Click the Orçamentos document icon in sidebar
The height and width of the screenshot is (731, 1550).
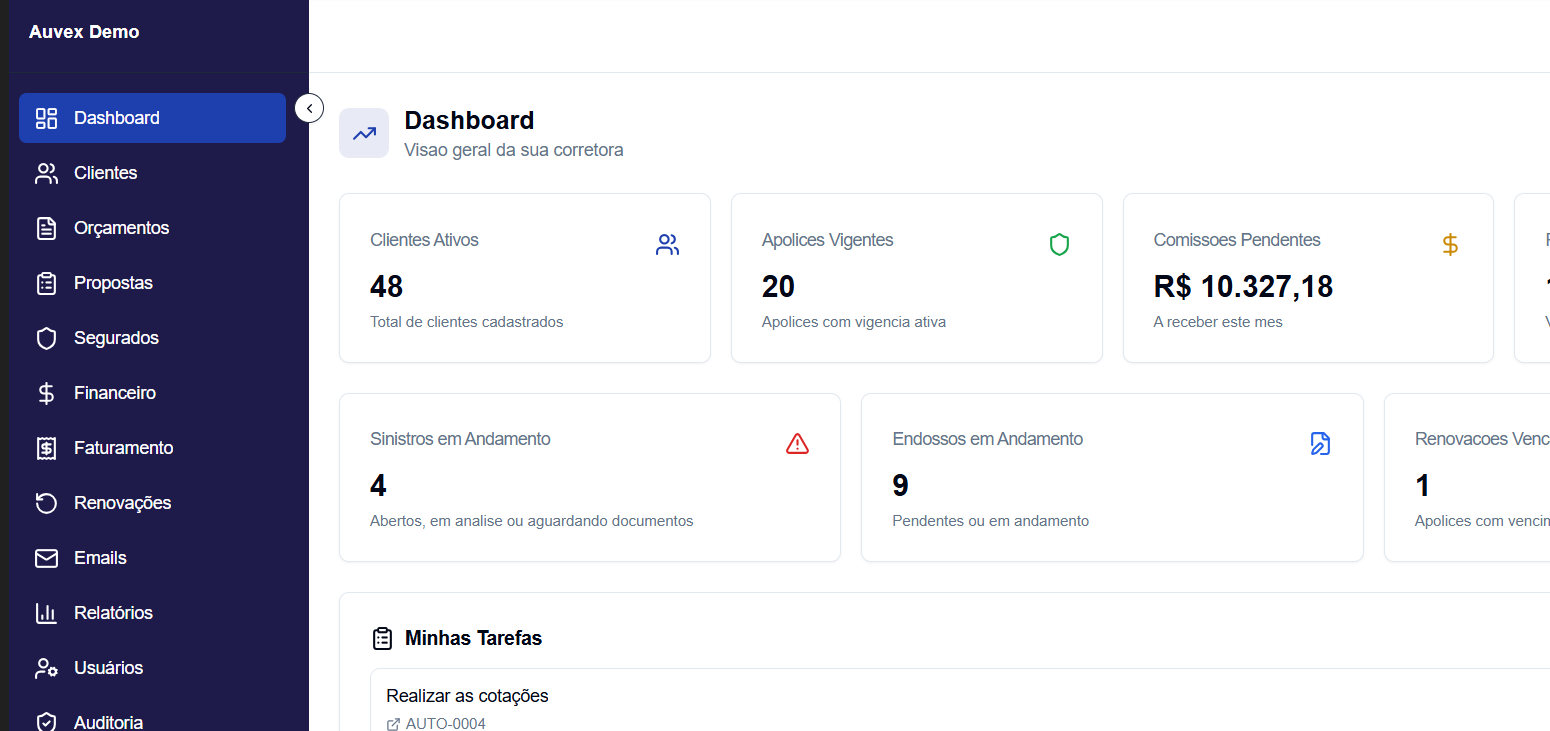[46, 228]
